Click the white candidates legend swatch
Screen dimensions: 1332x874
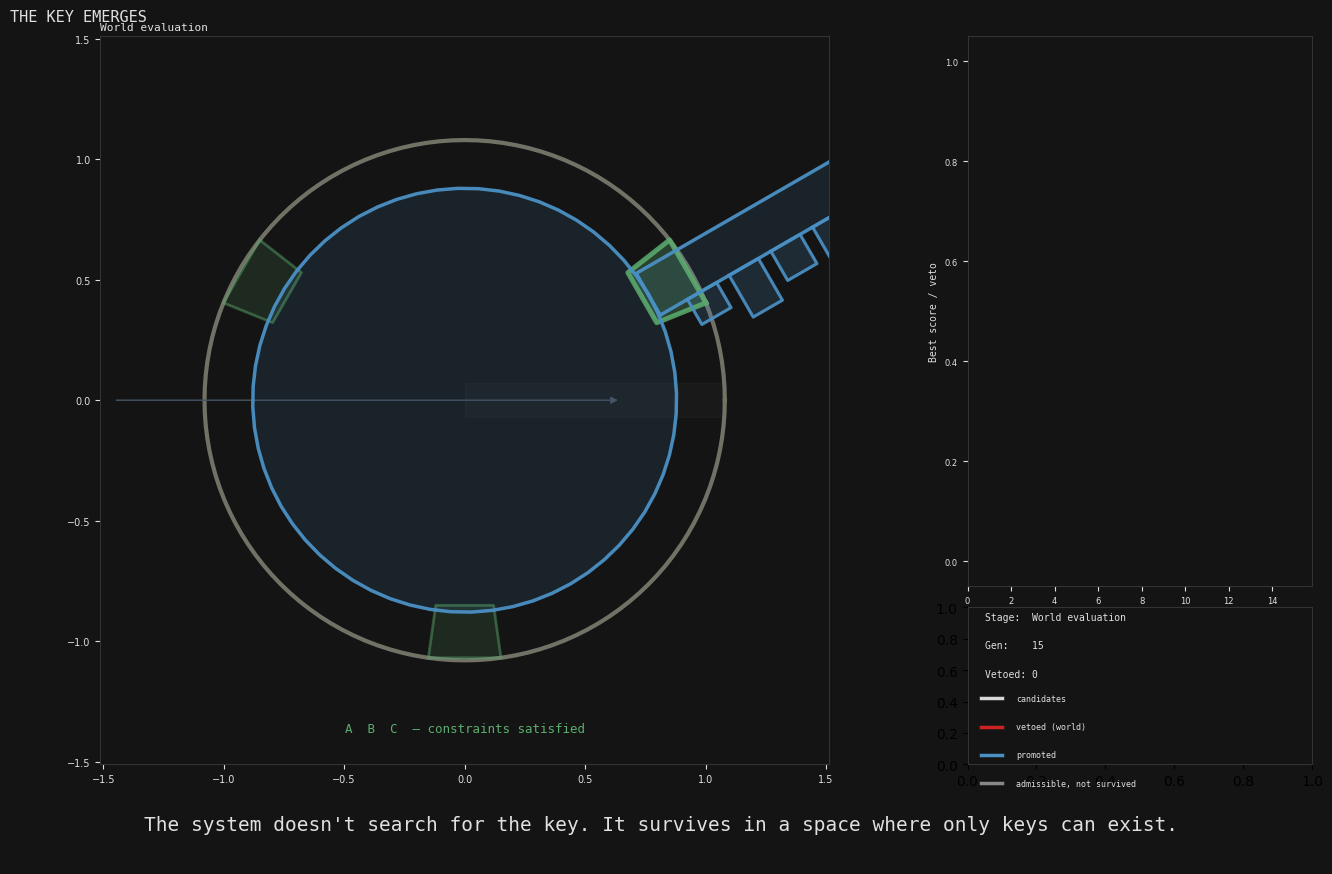991,699
